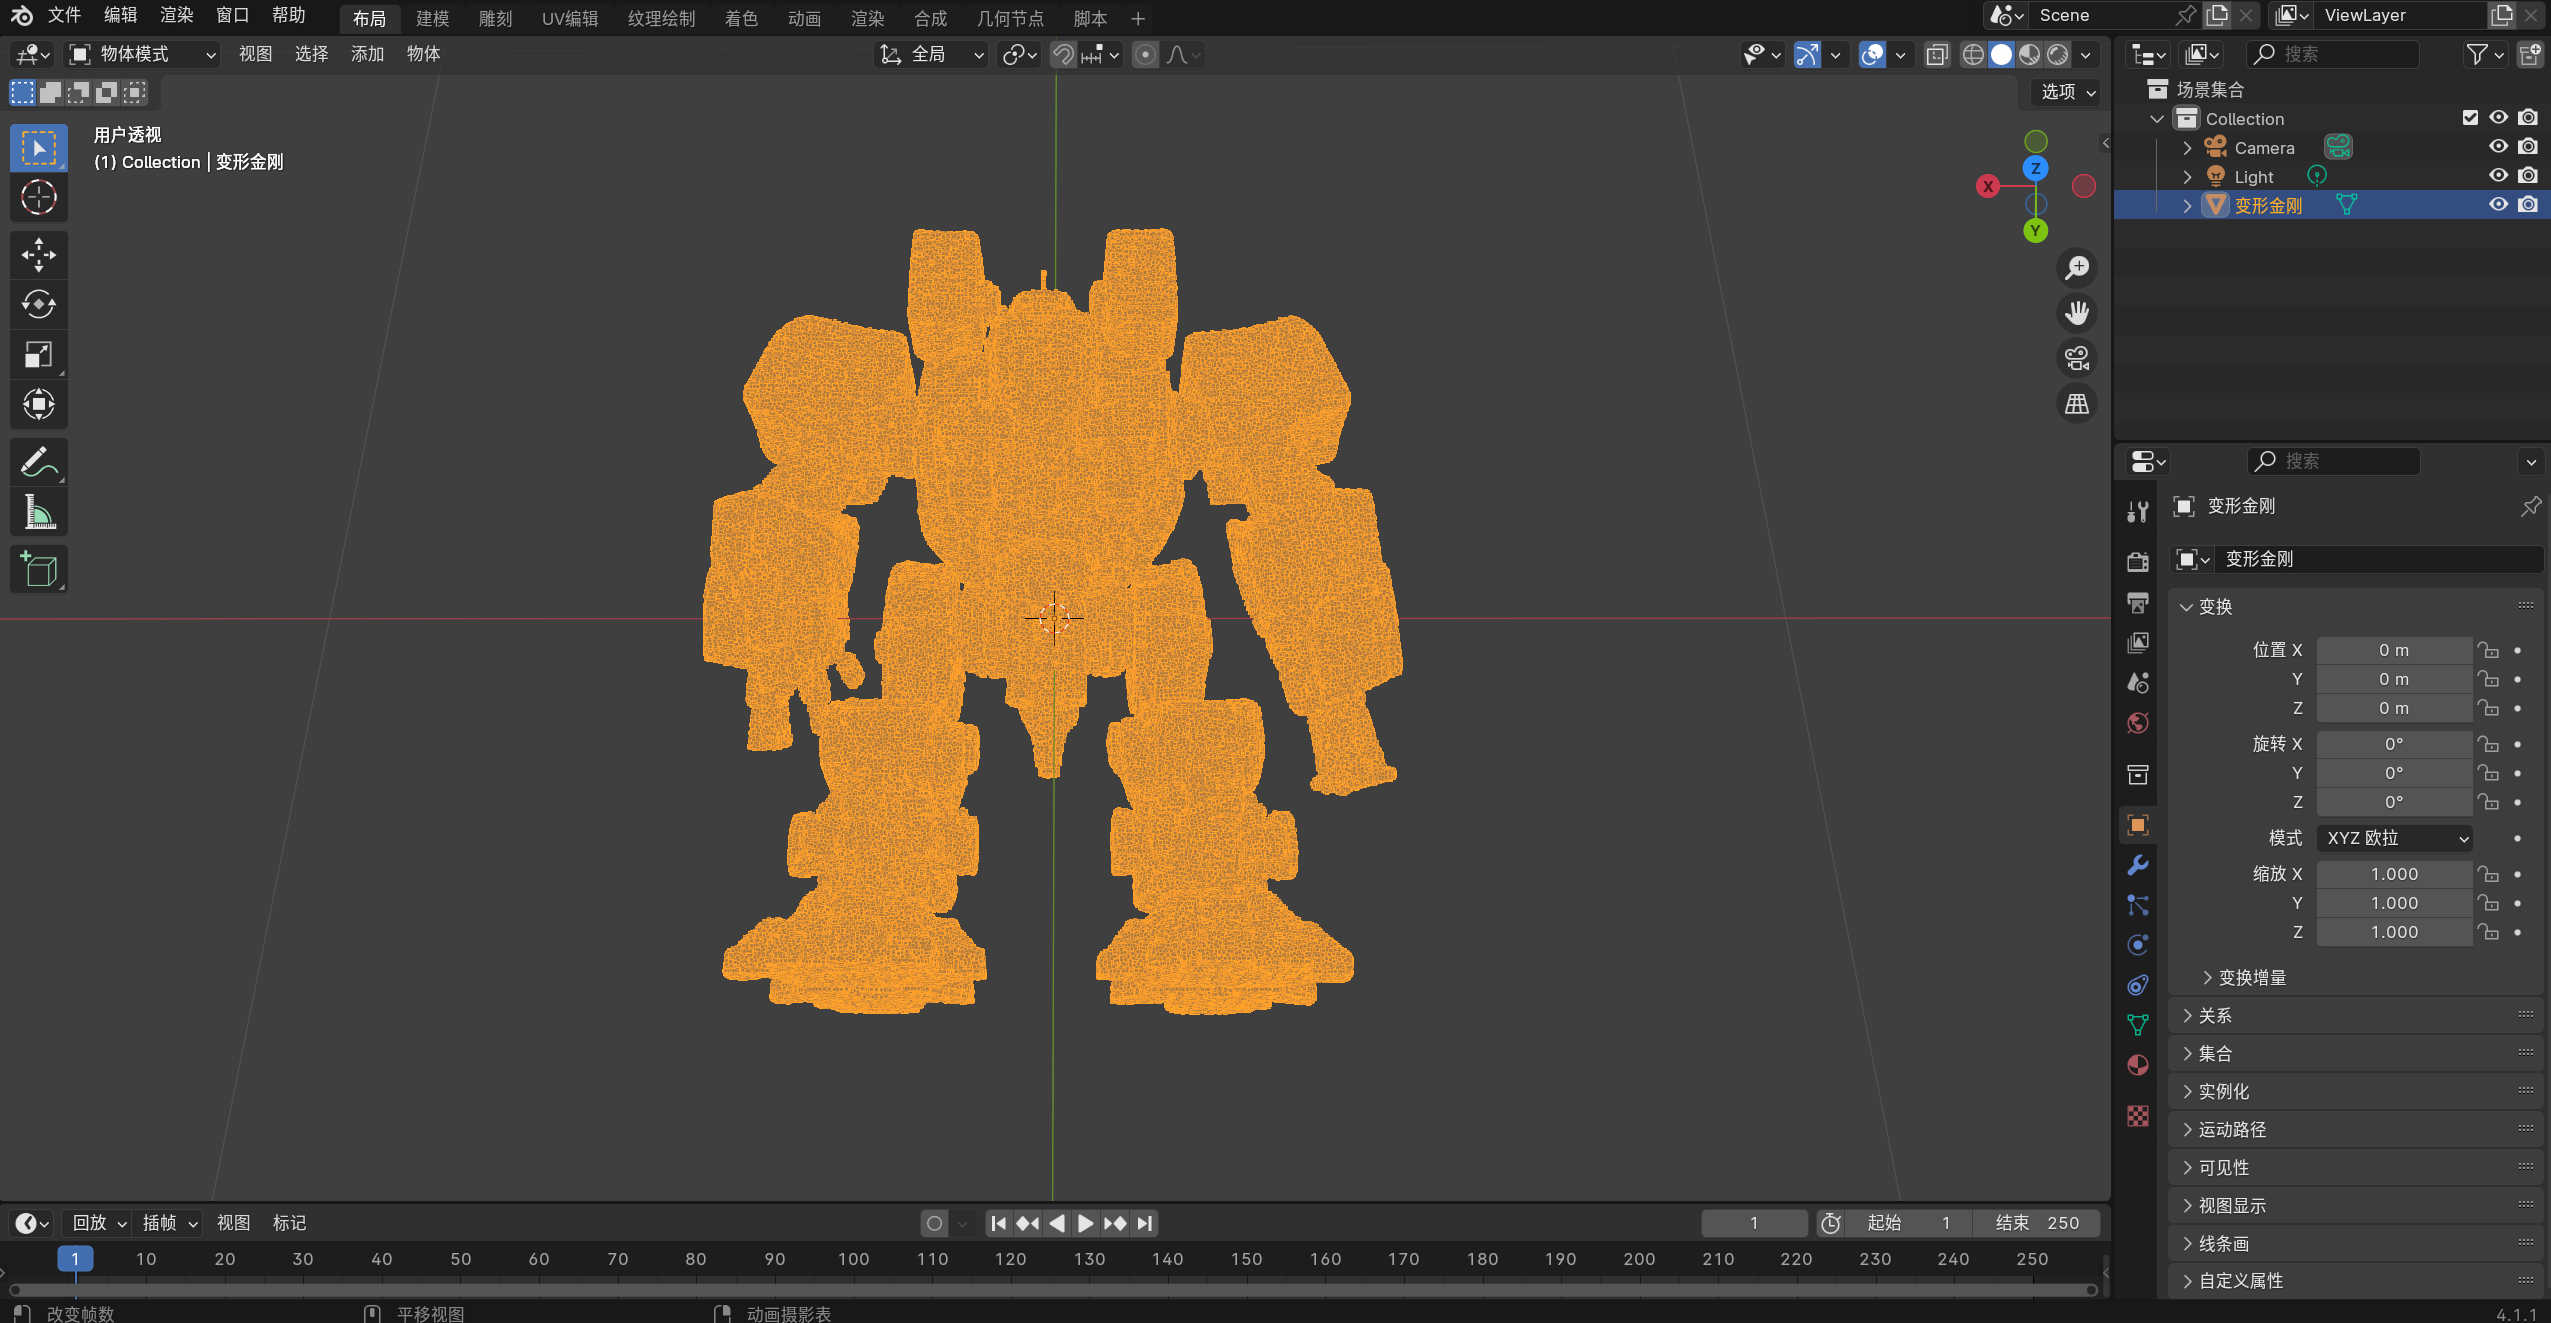Open the Output properties tab
The height and width of the screenshot is (1323, 2551).
2138,602
